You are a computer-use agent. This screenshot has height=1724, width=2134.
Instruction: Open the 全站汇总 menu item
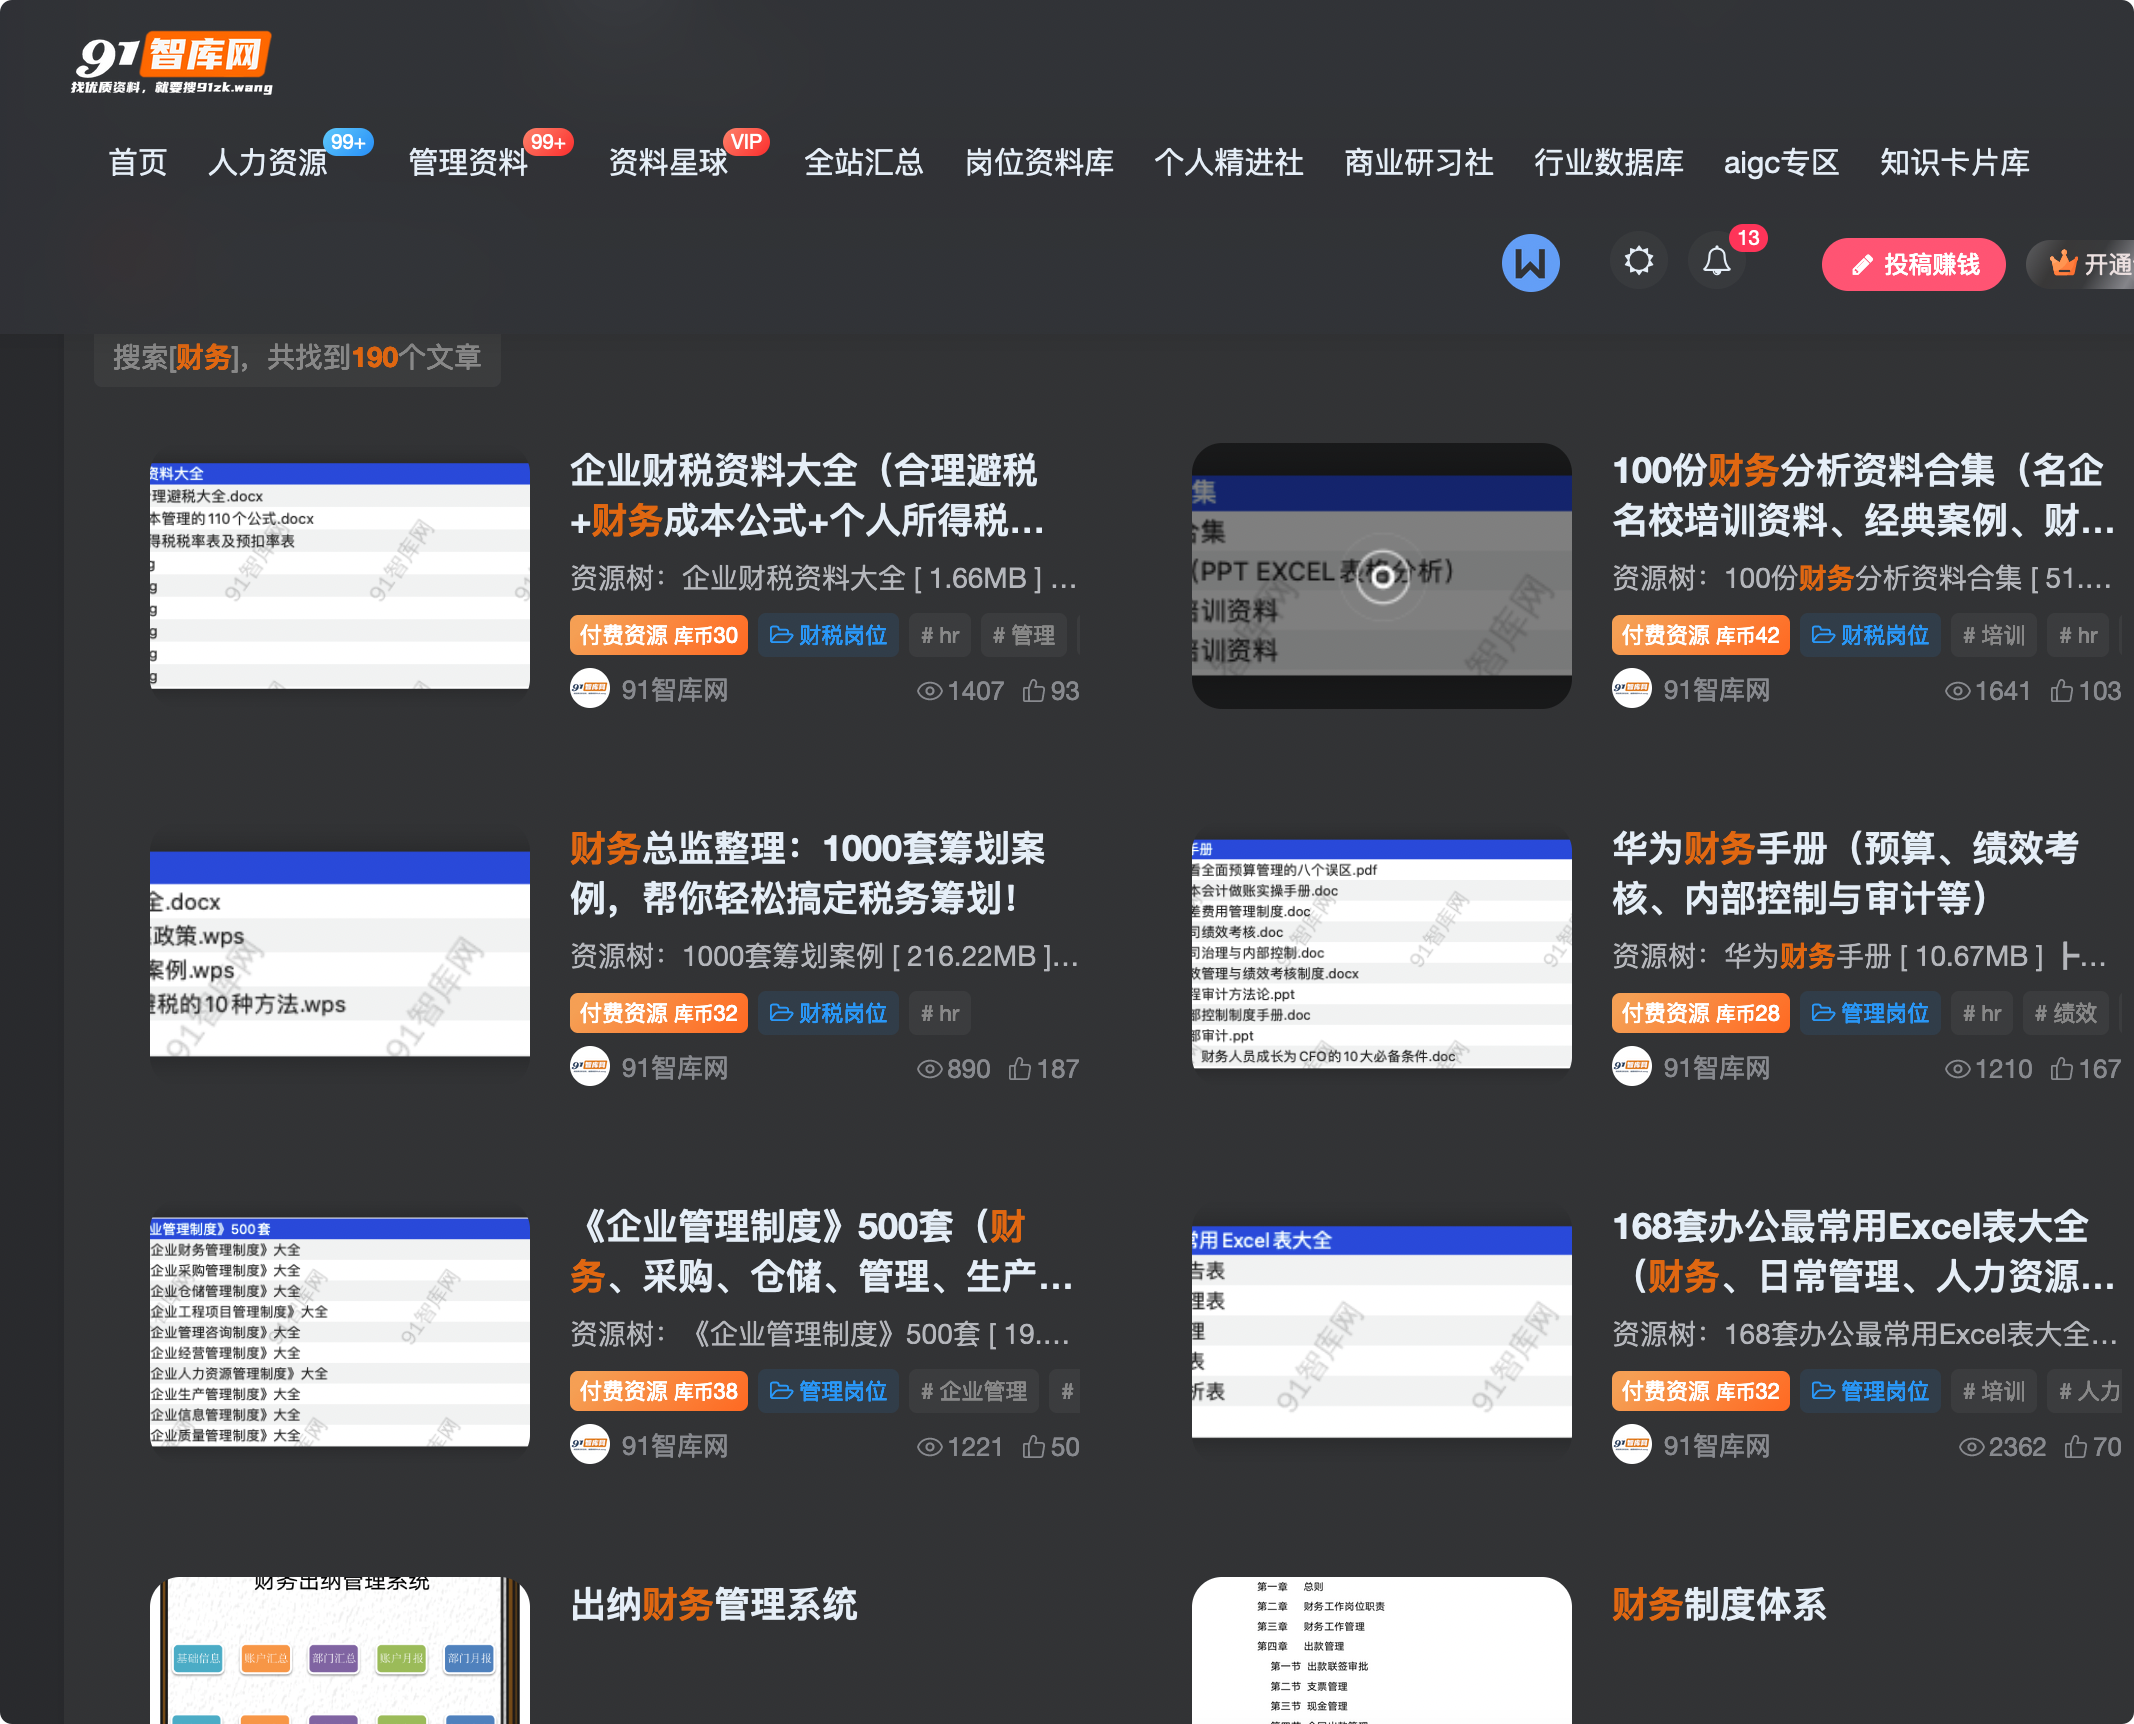[x=864, y=163]
